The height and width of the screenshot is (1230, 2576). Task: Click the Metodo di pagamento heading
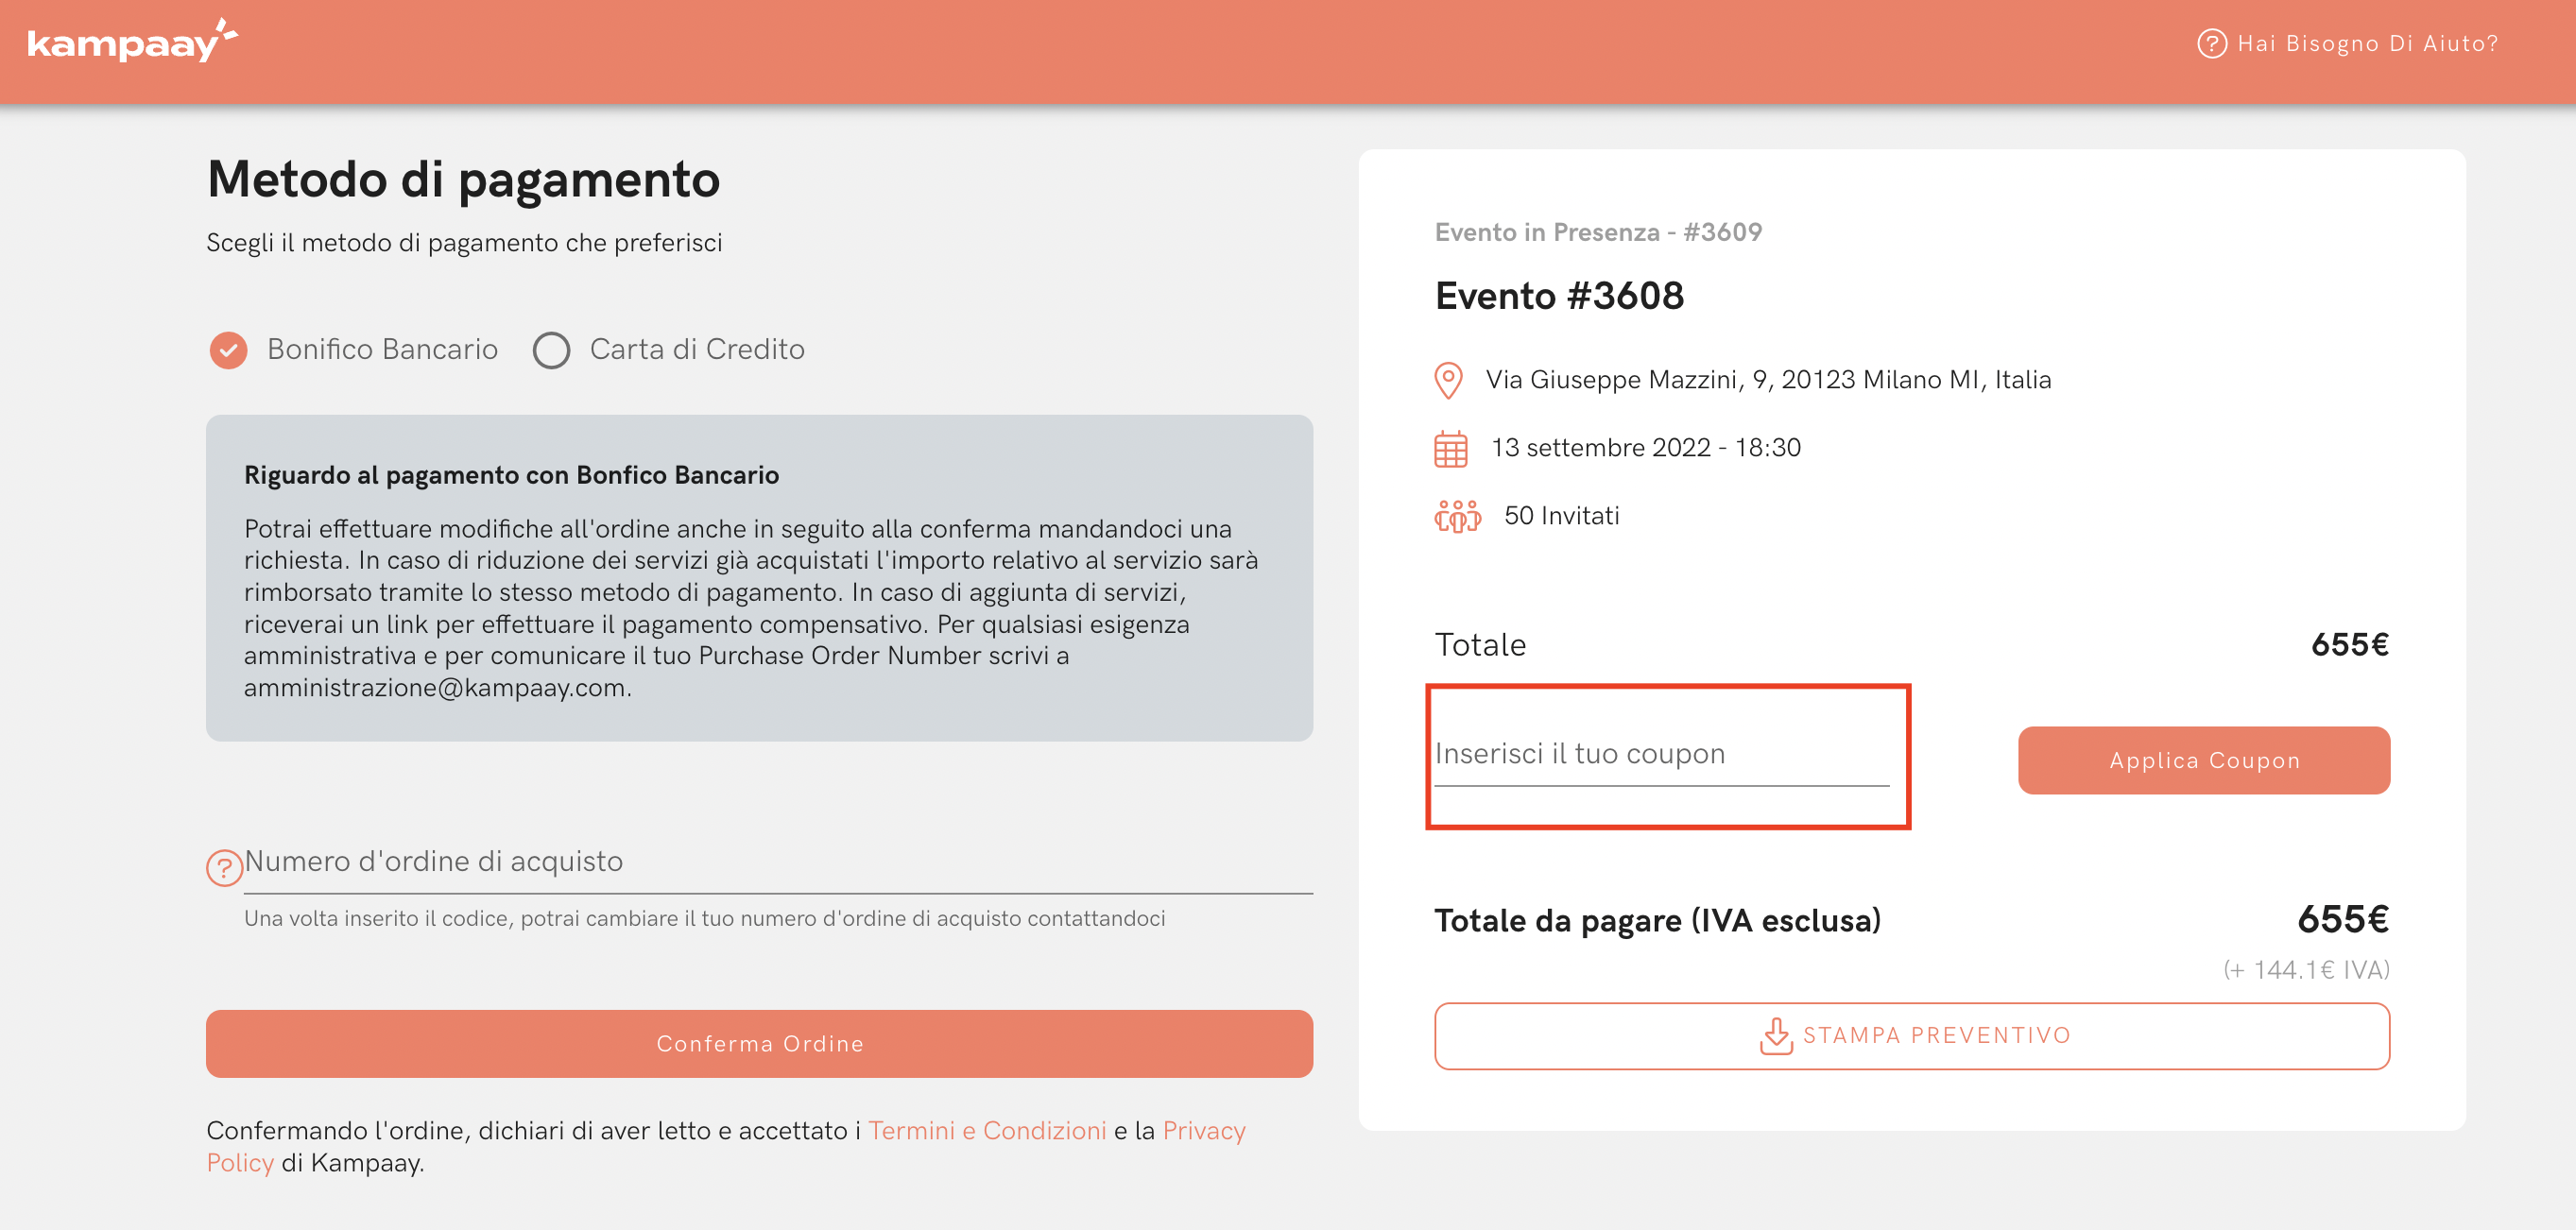463,179
